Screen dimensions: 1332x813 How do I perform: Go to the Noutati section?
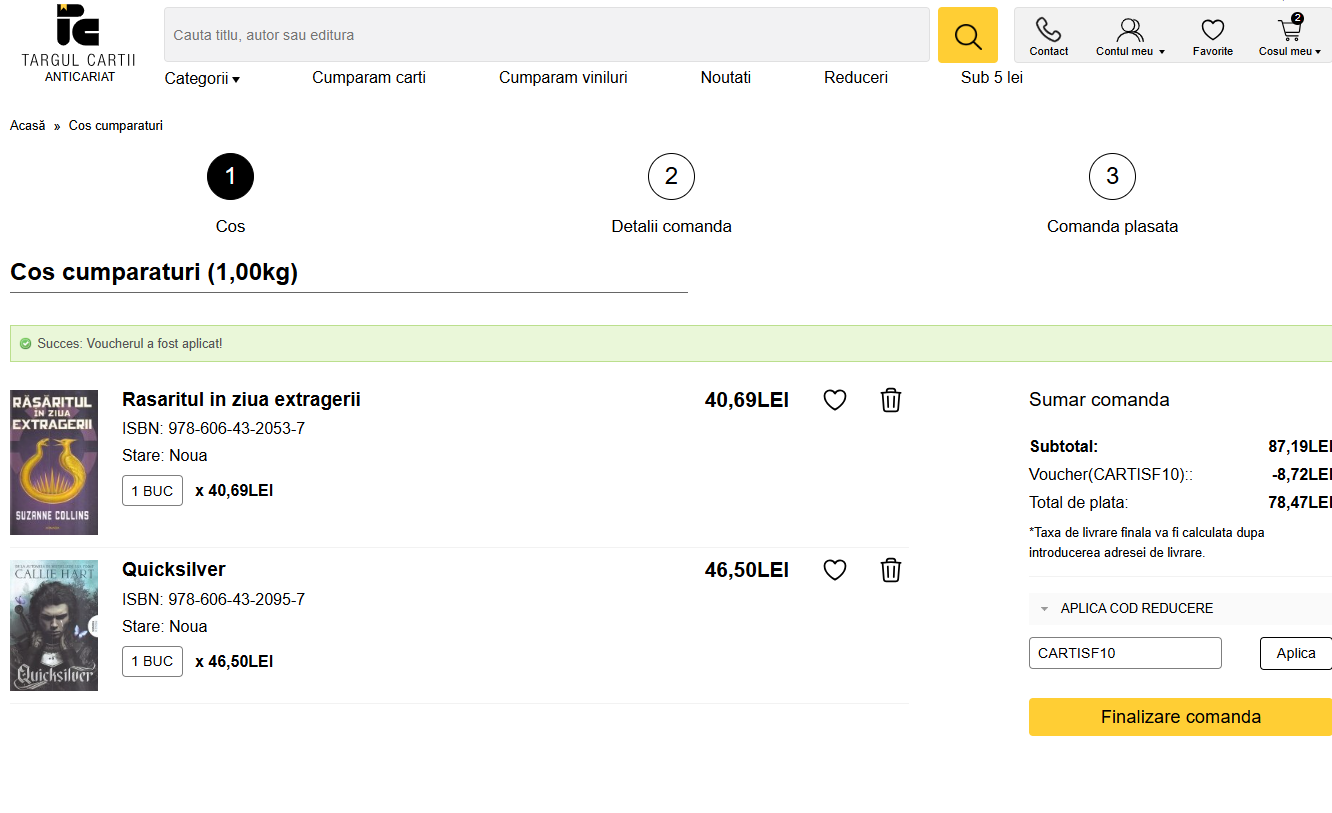725,77
